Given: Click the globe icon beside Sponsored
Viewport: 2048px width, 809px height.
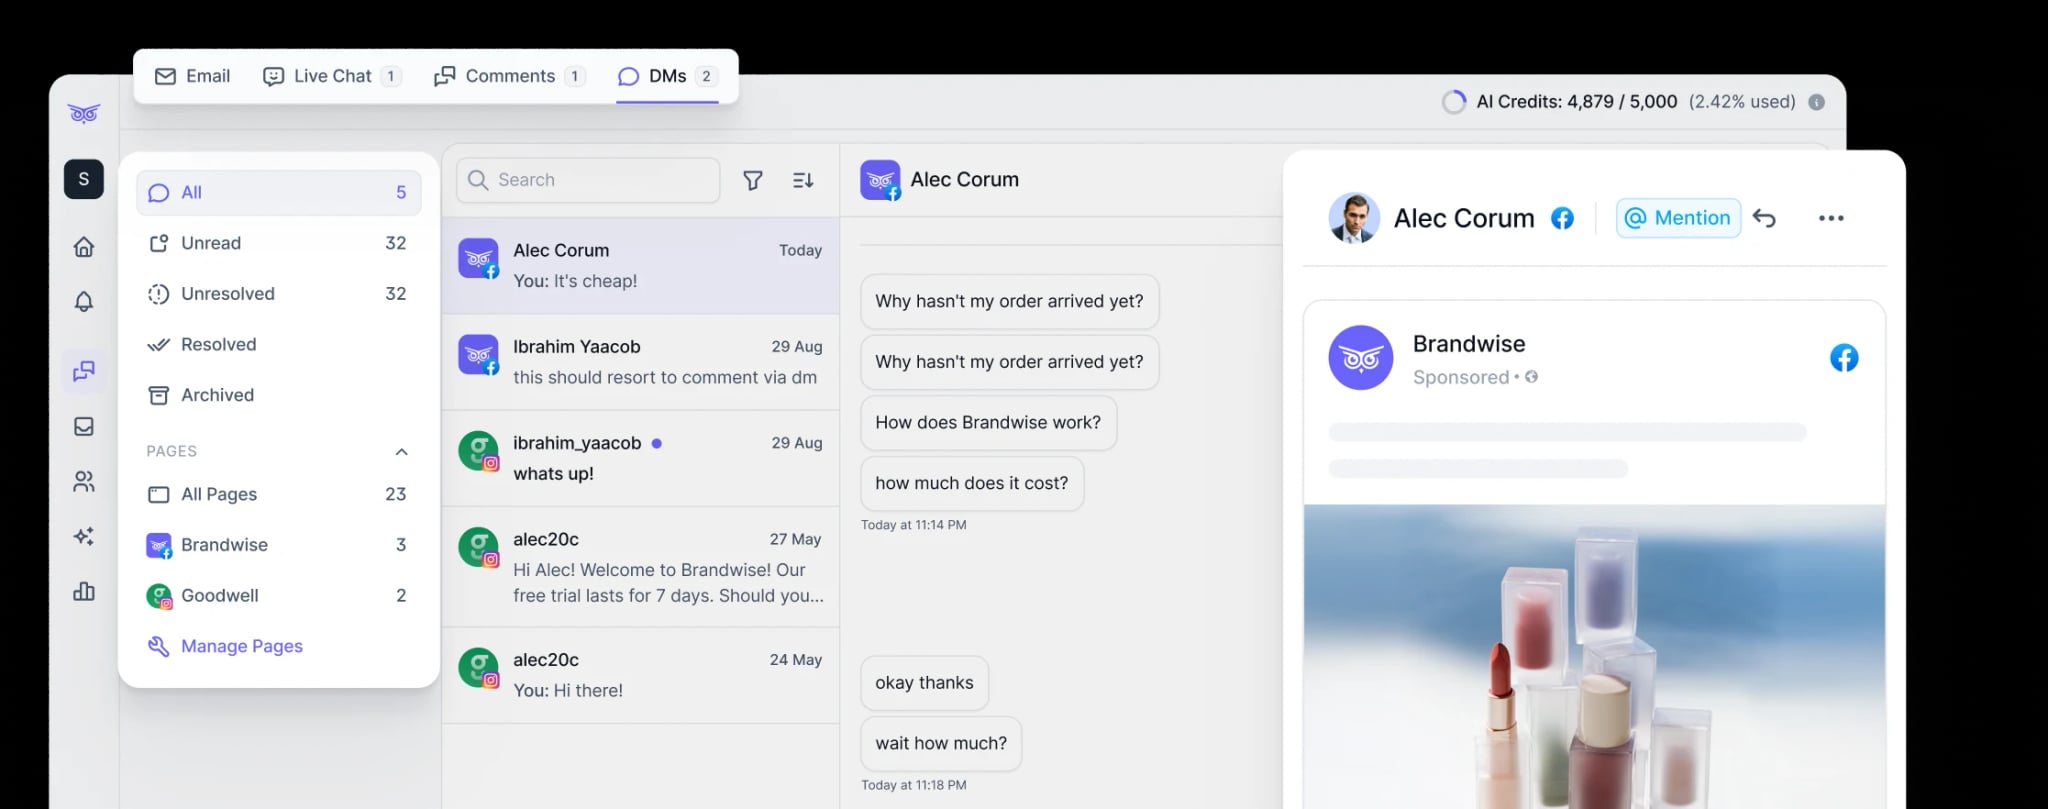Looking at the screenshot, I should point(1531,377).
